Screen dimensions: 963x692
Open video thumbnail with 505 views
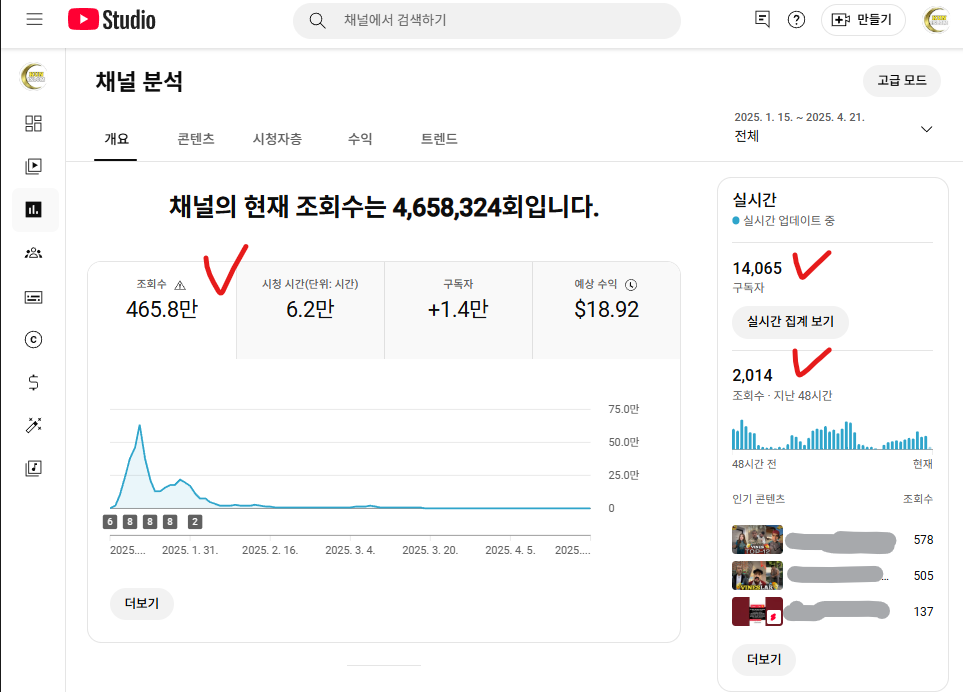757,575
